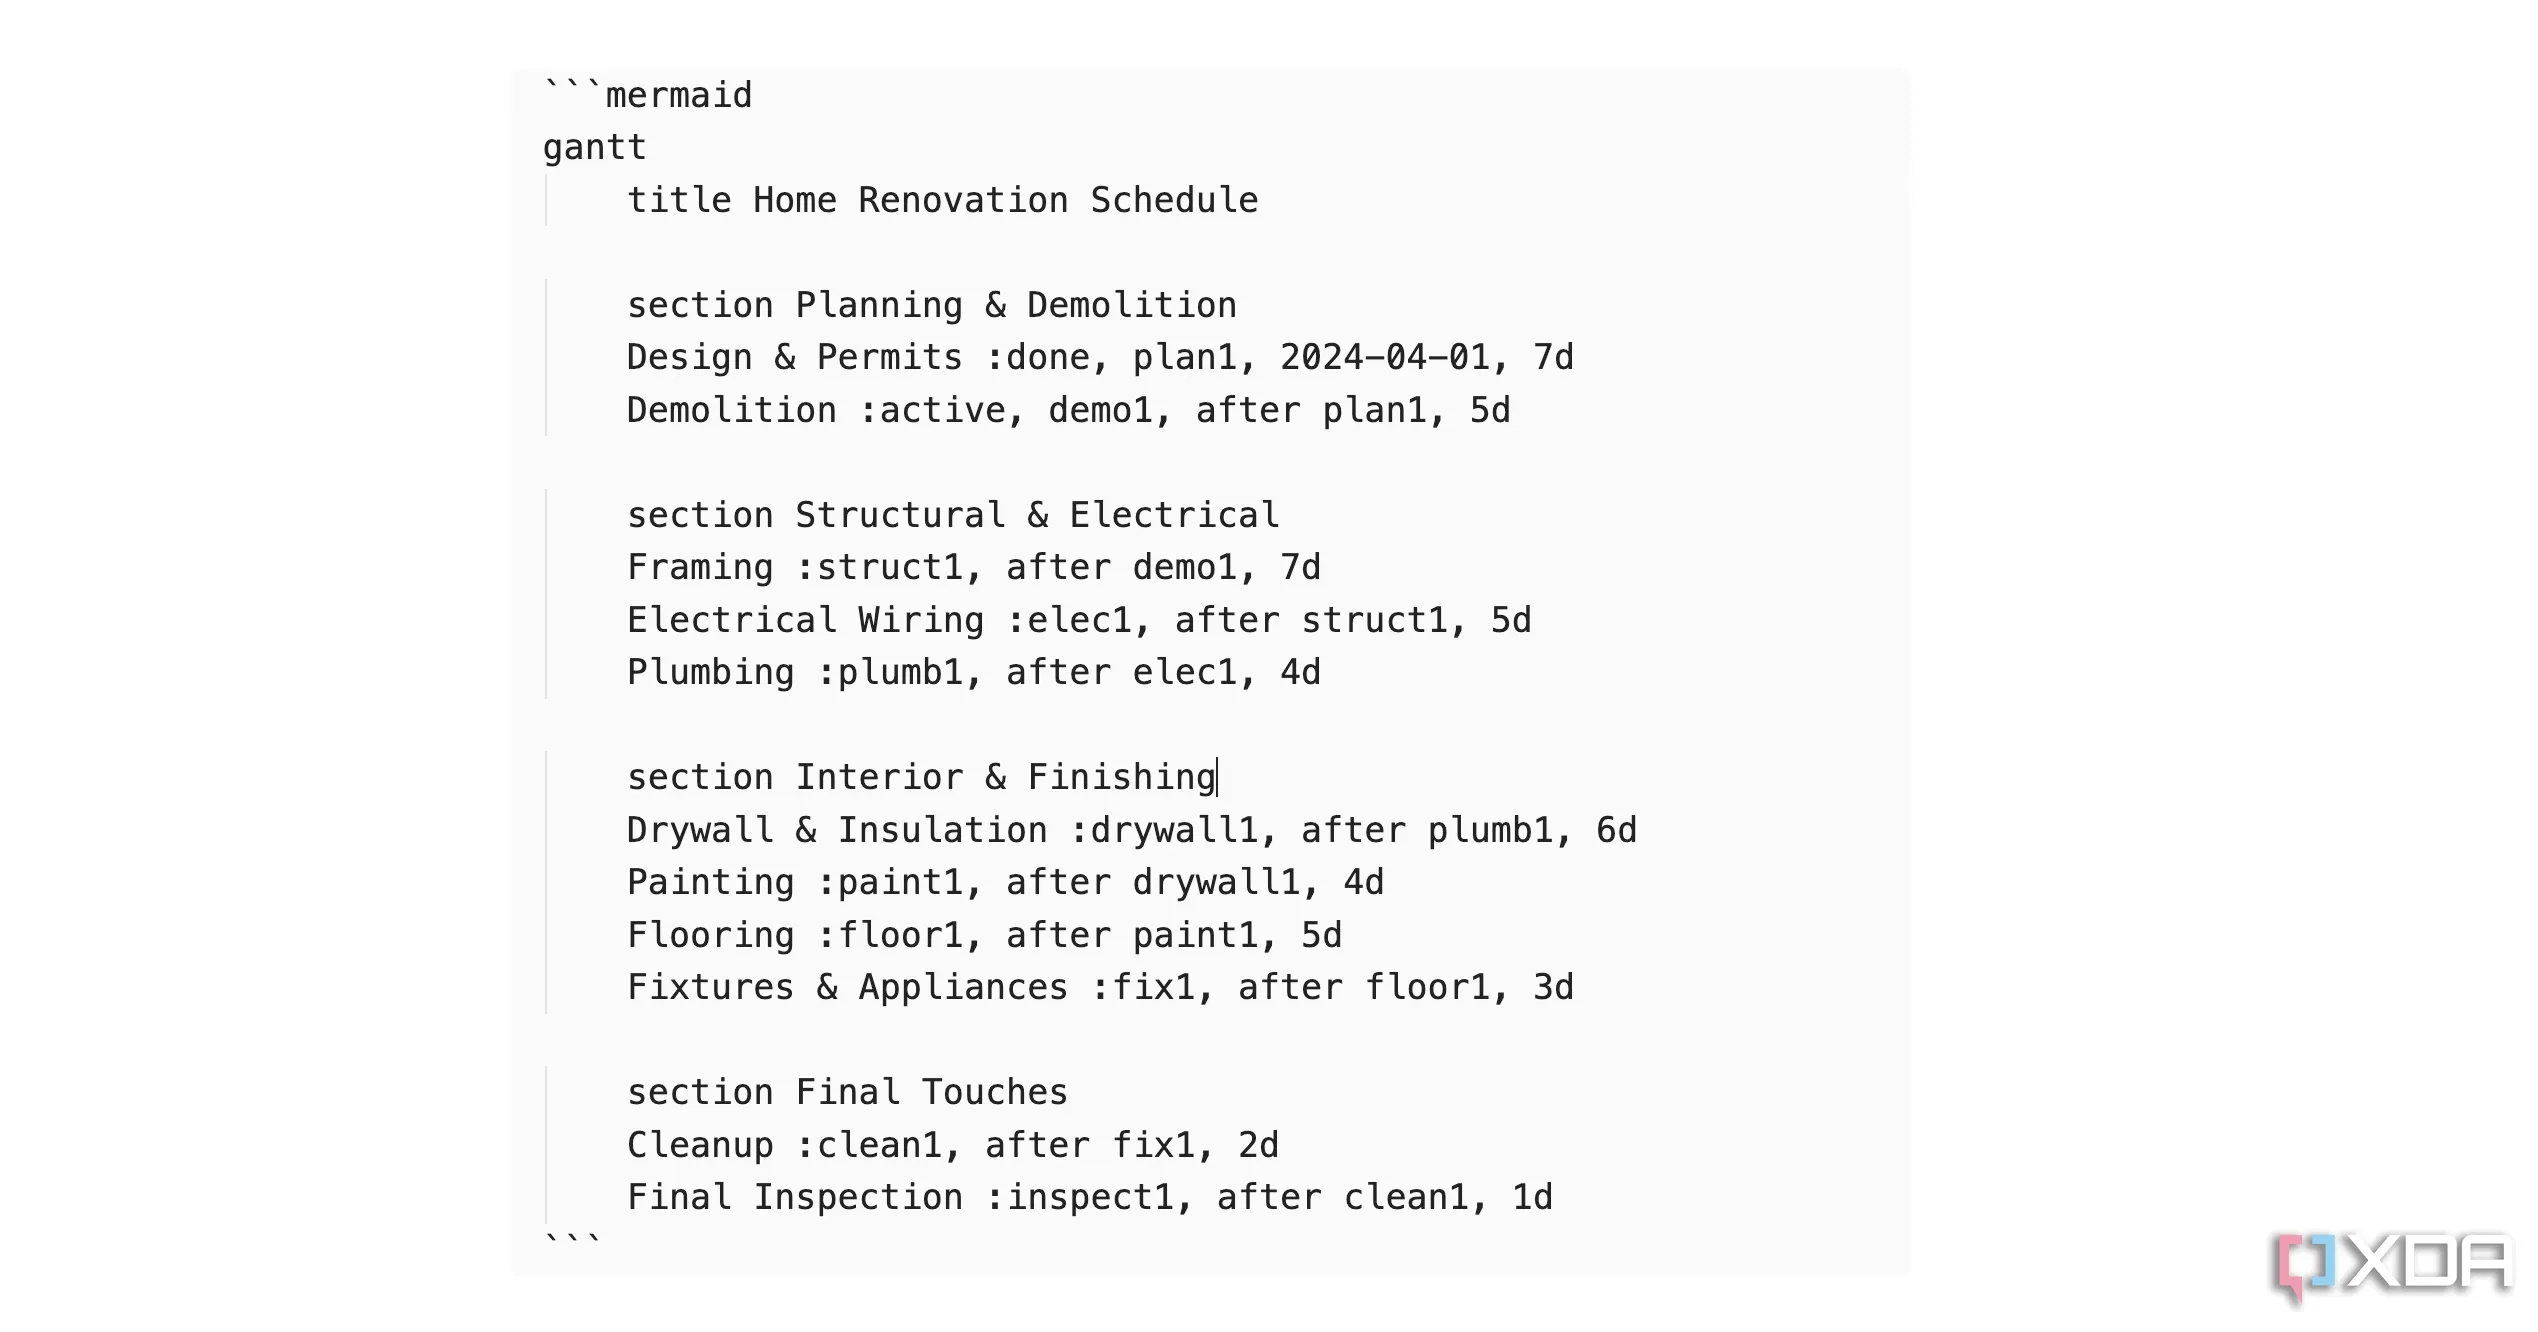Image resolution: width=2538 pixels, height=1332 pixels.
Task: Click 'section Final Touches' heading line
Action: (847, 1092)
